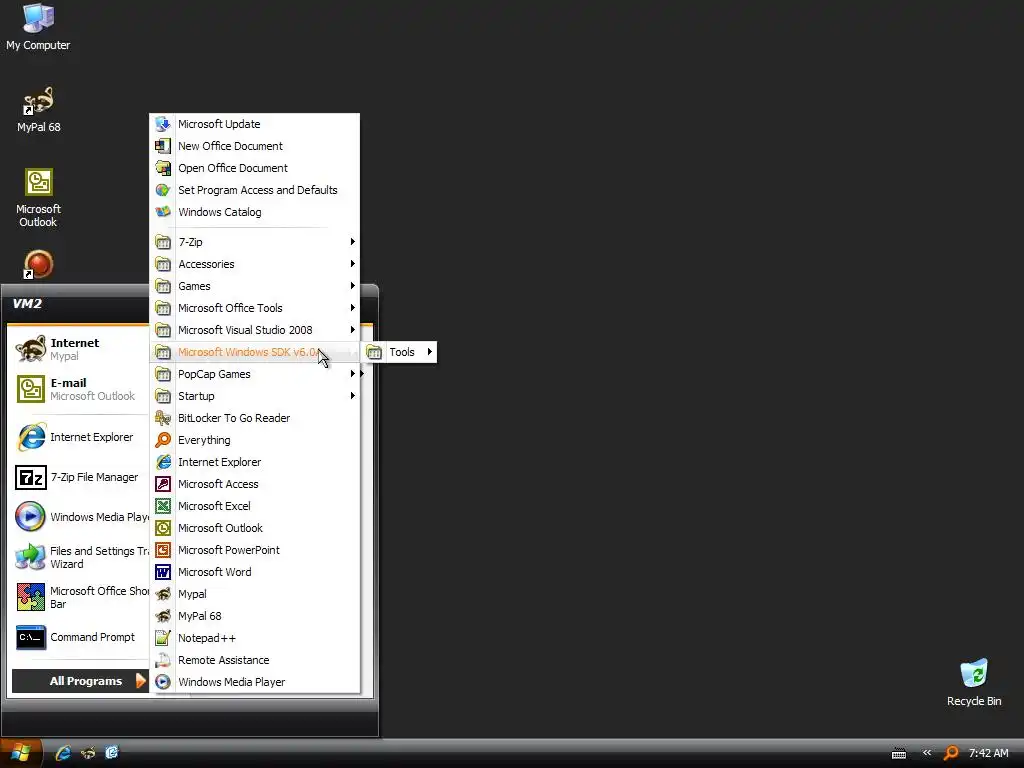
Task: Click the 7:42 AM clock
Action: coord(989,753)
